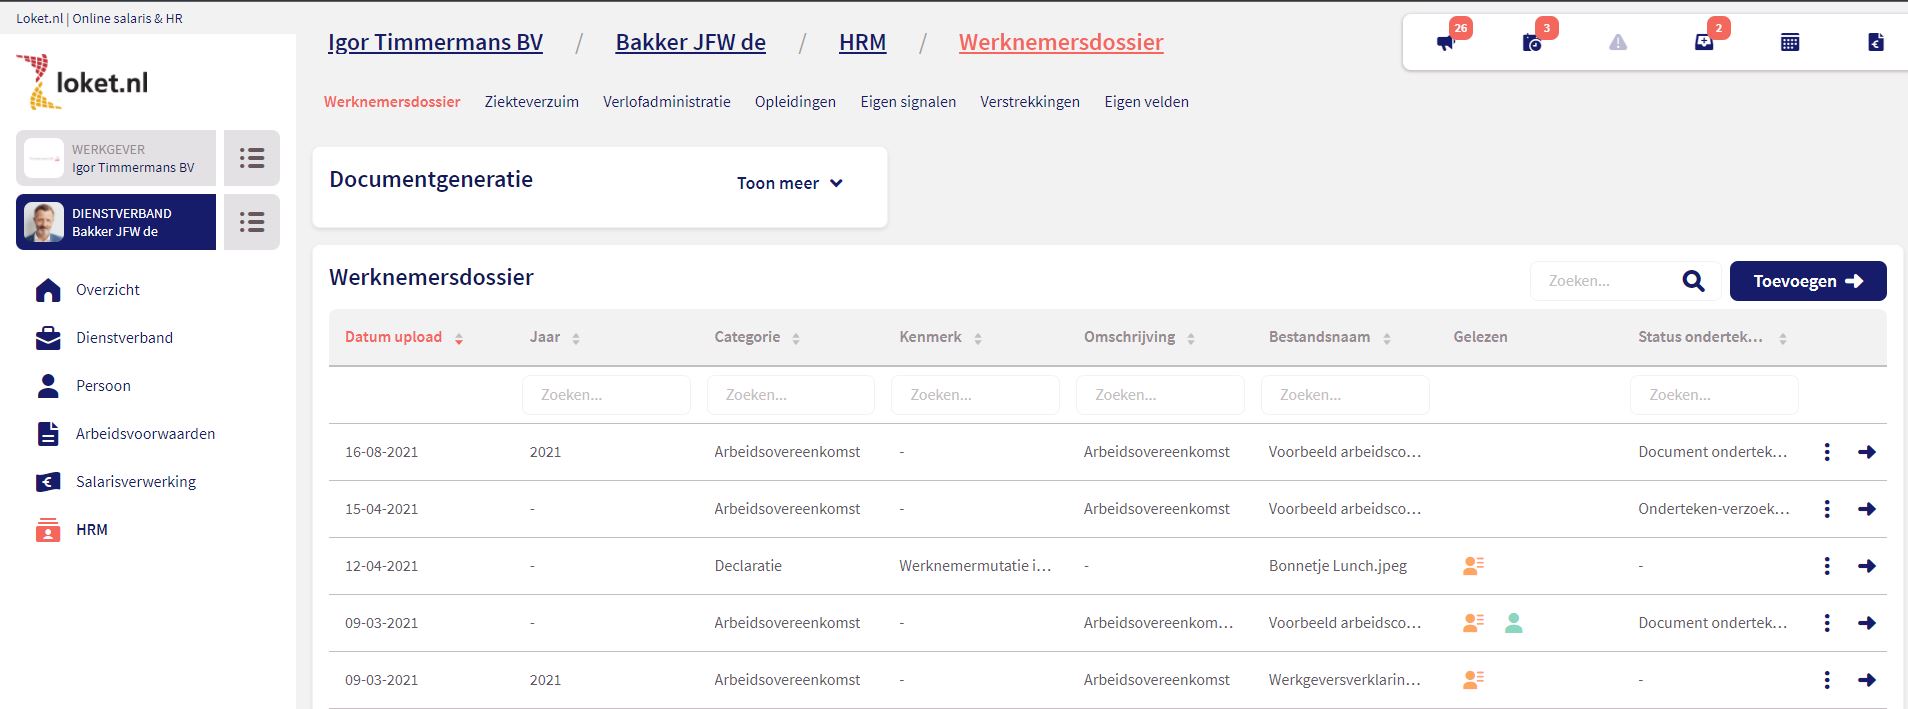
Task: Click the Toevoegen button
Action: [x=1807, y=281]
